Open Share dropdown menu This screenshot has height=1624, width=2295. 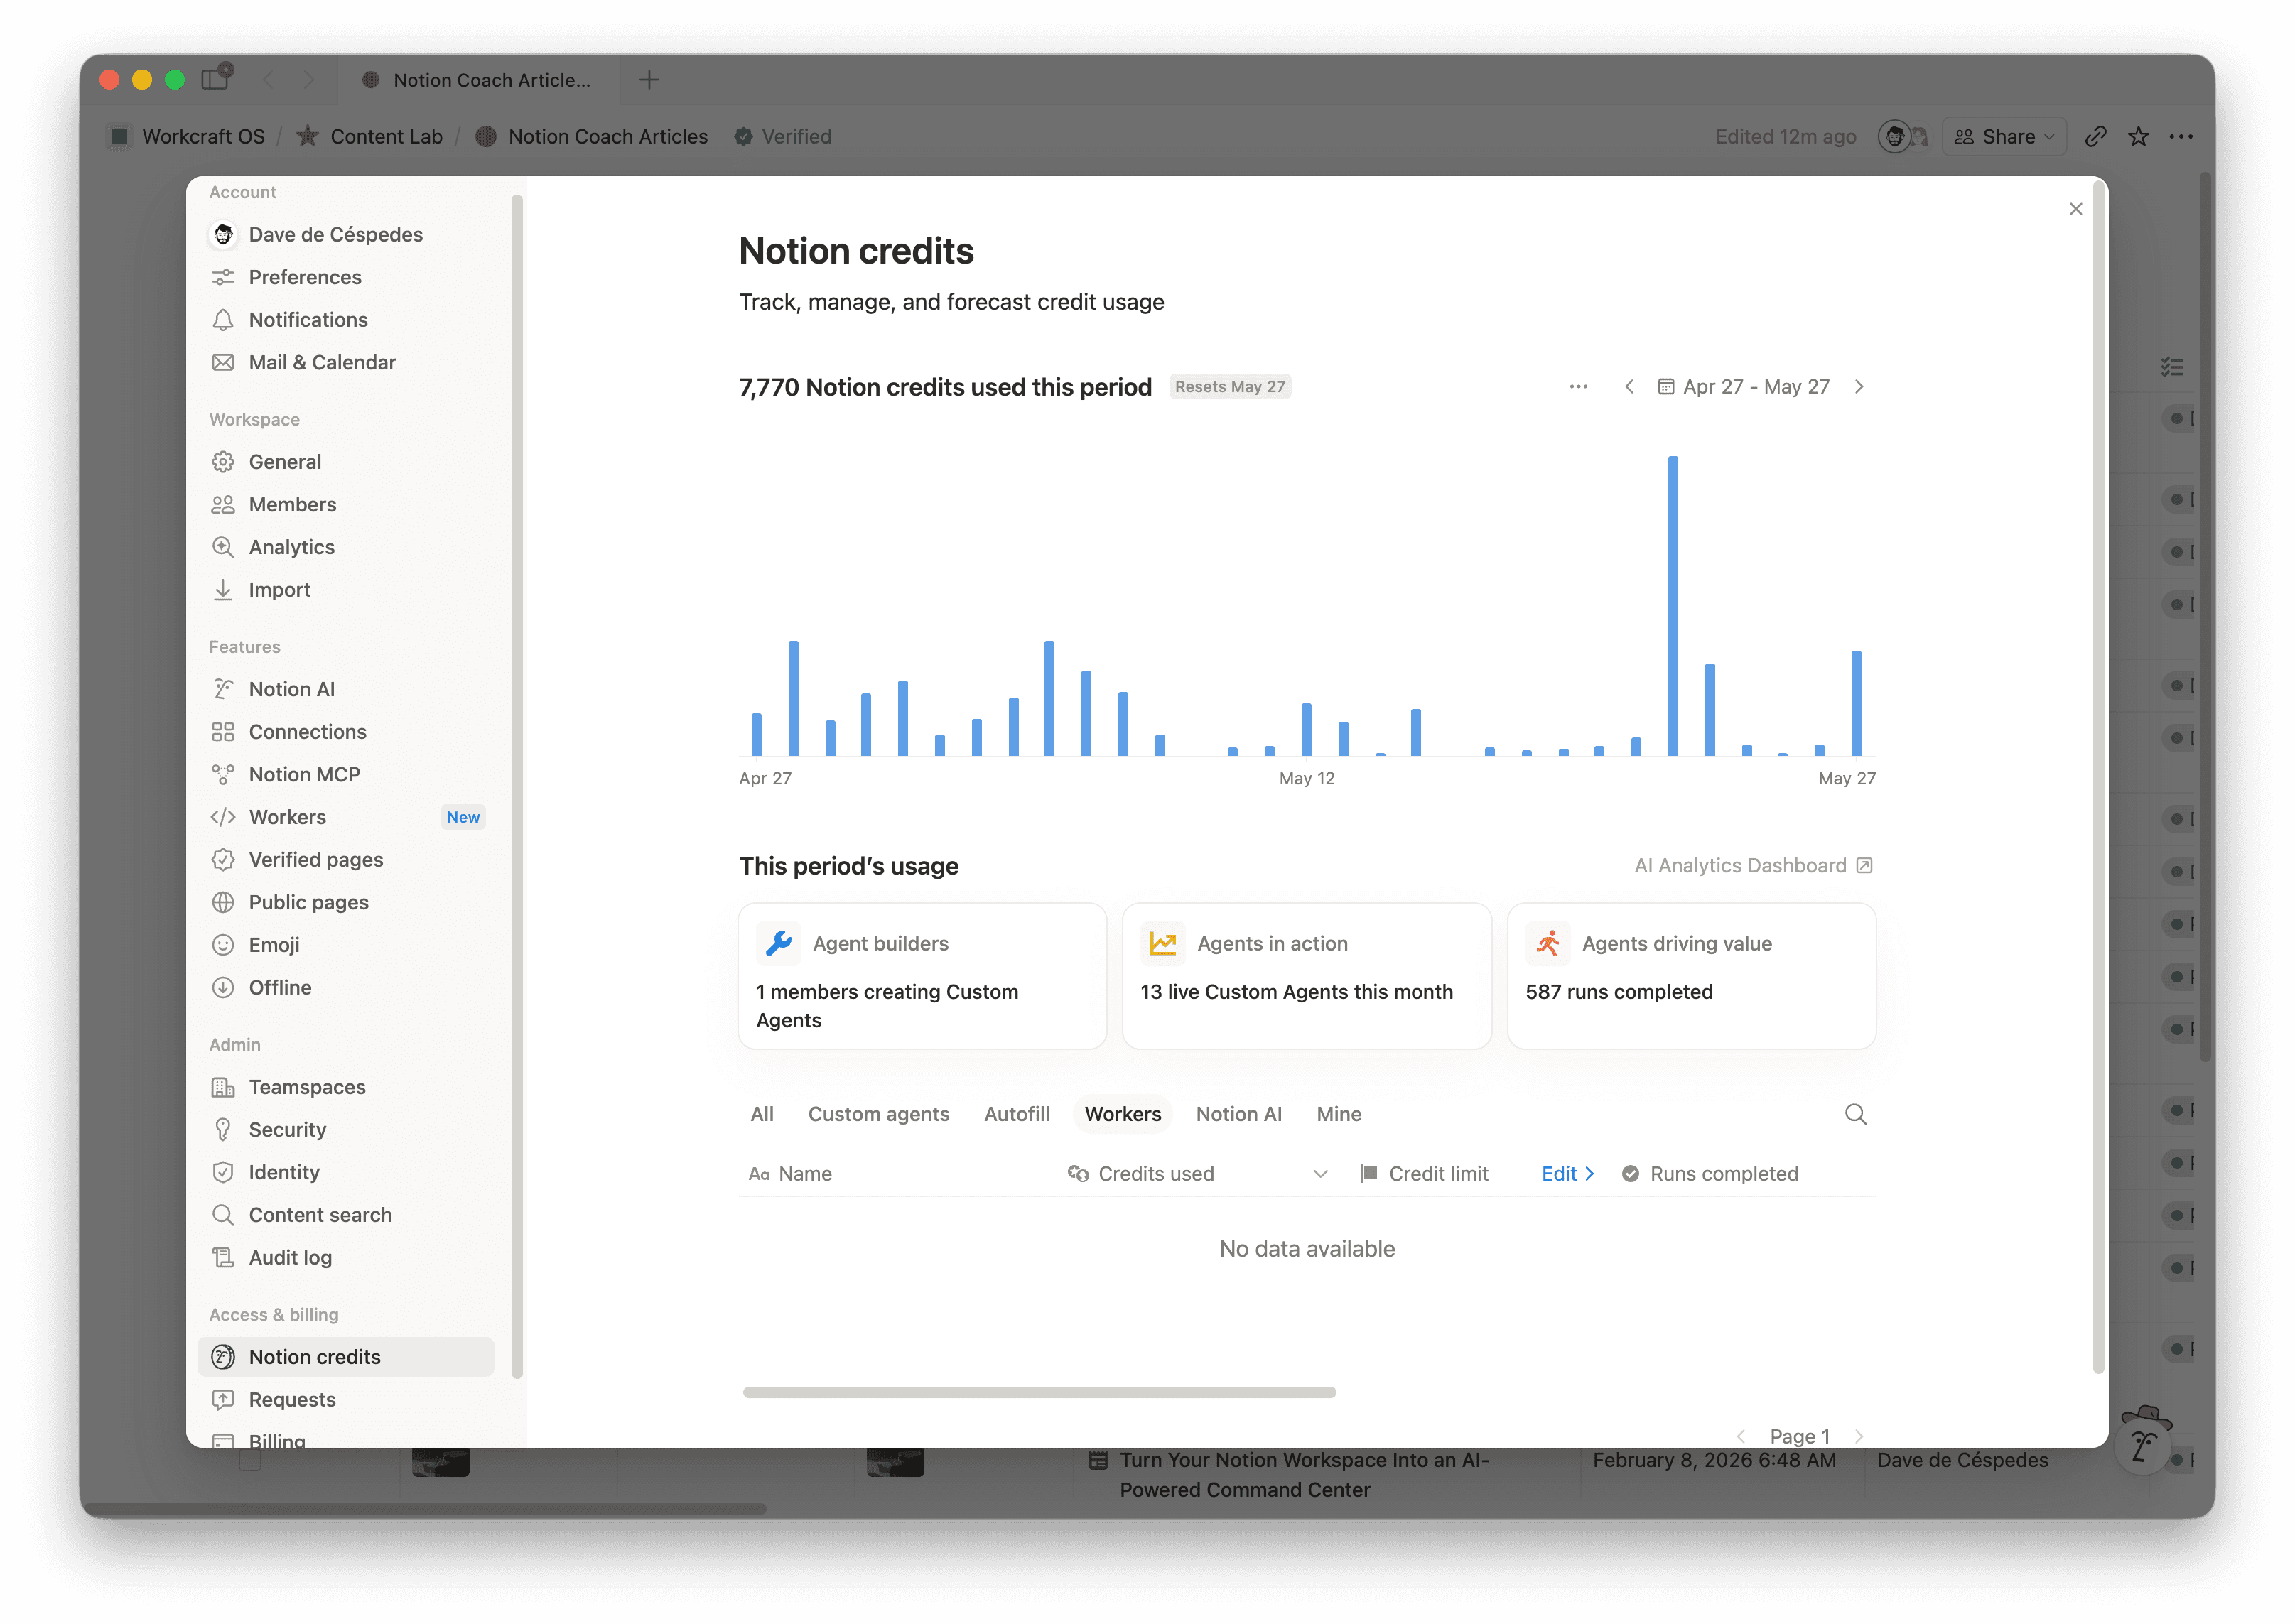click(2005, 137)
